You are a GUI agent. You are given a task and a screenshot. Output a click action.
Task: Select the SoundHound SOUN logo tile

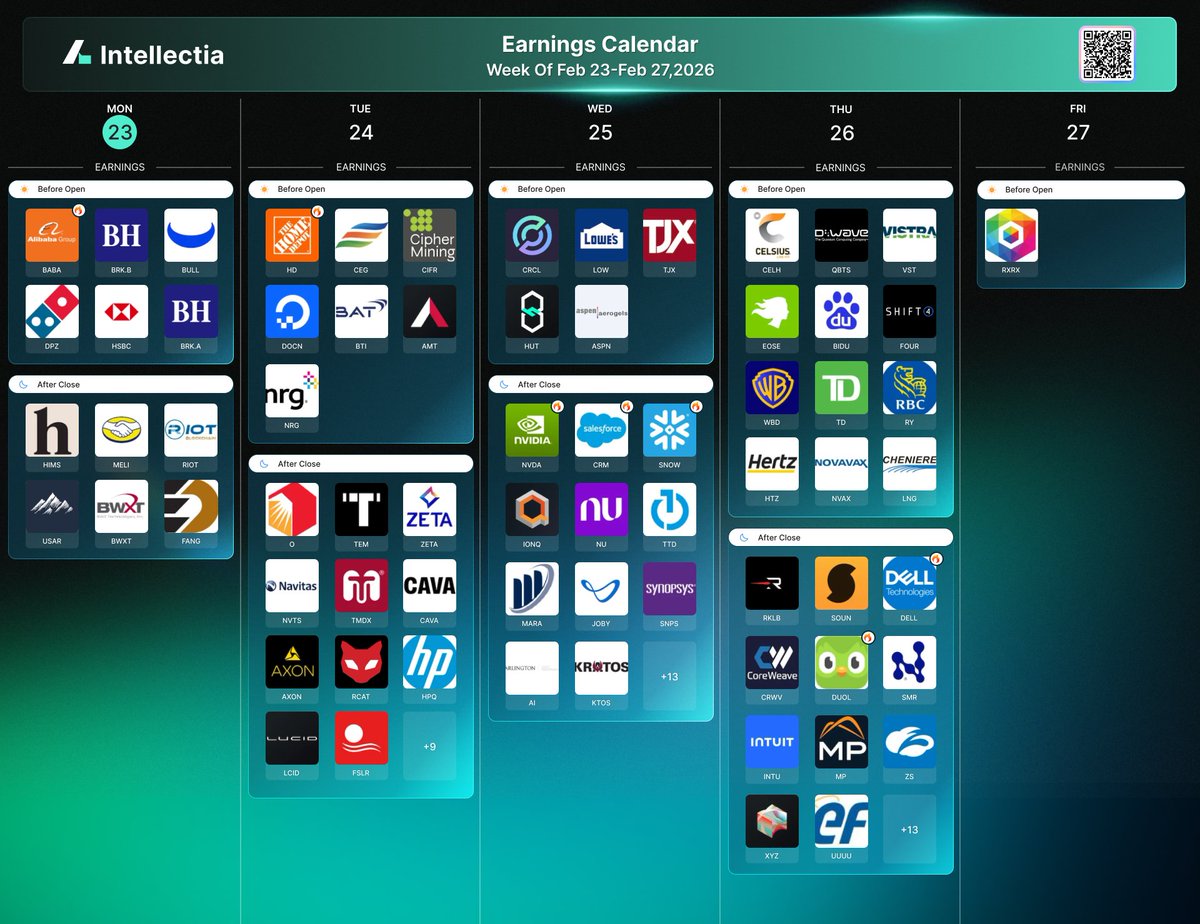(x=841, y=583)
